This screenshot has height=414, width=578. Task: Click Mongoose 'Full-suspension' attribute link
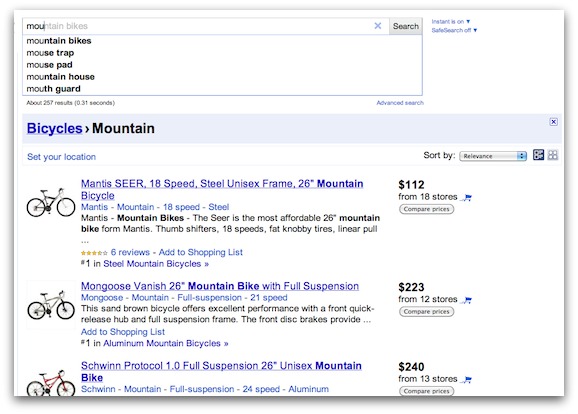(209, 298)
